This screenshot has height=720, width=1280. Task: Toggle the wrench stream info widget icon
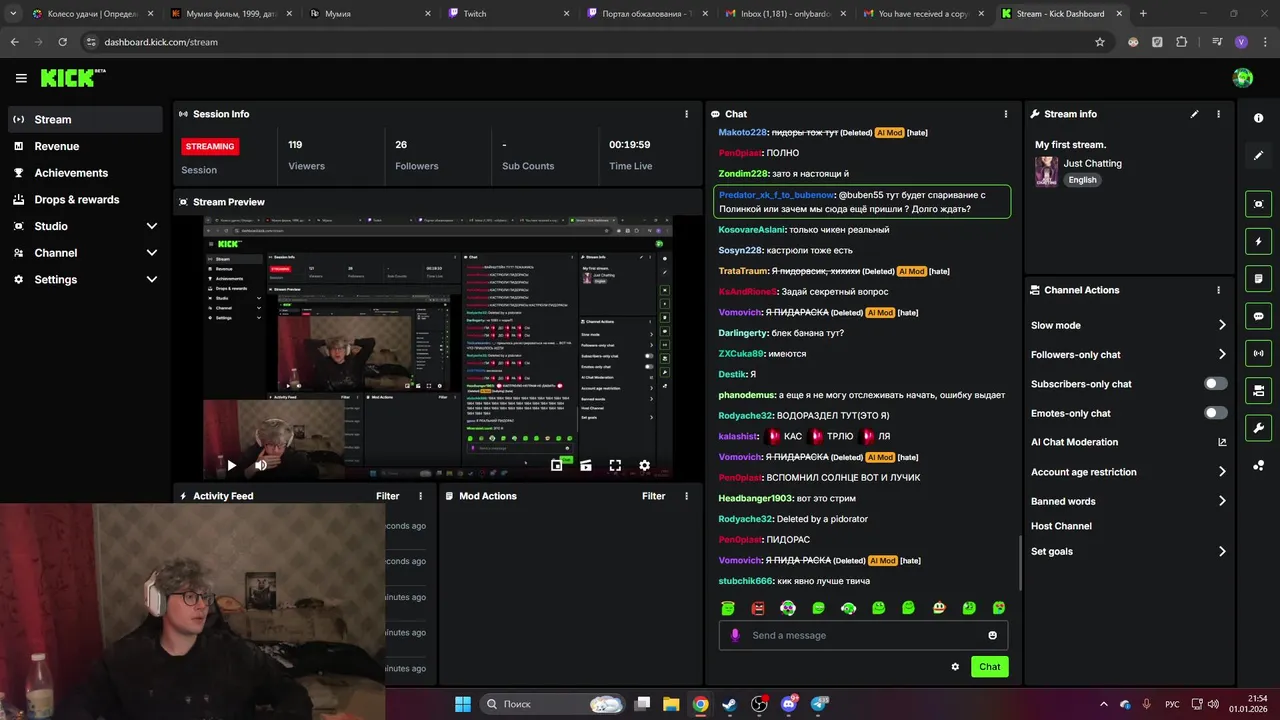[x=1258, y=428]
